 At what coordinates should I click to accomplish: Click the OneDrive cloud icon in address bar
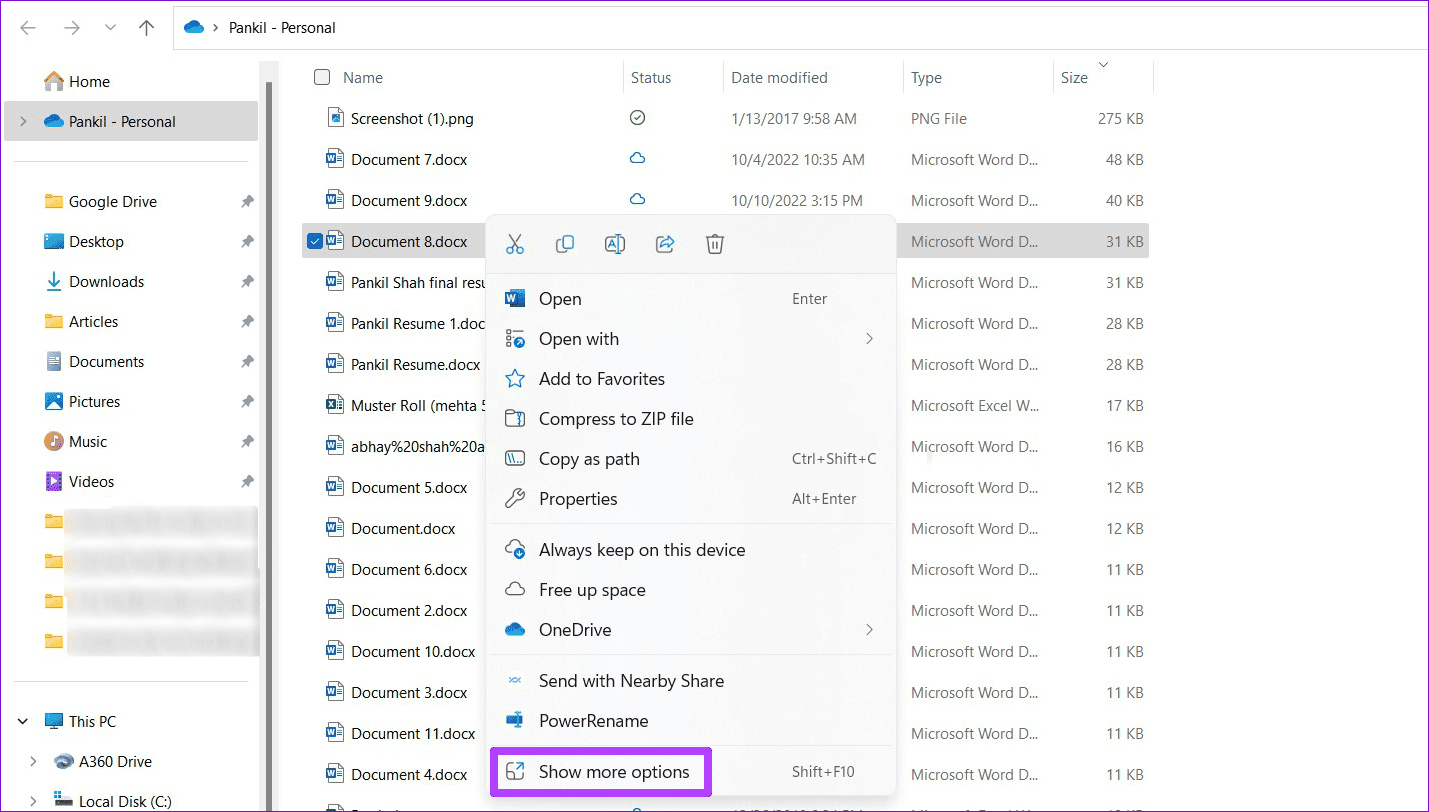click(x=194, y=28)
